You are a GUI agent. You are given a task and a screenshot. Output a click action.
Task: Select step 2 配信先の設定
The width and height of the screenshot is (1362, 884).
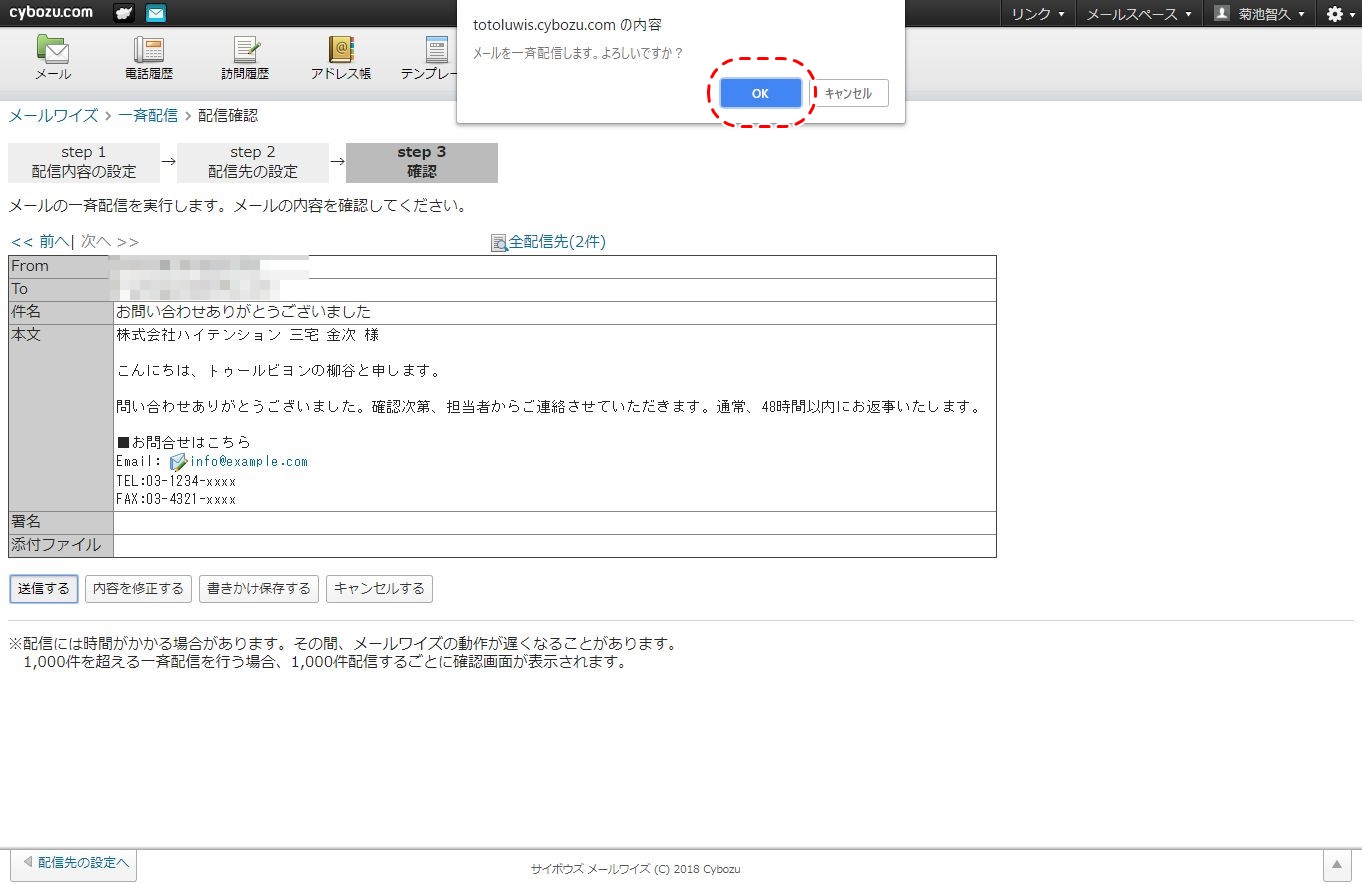pyautogui.click(x=253, y=162)
